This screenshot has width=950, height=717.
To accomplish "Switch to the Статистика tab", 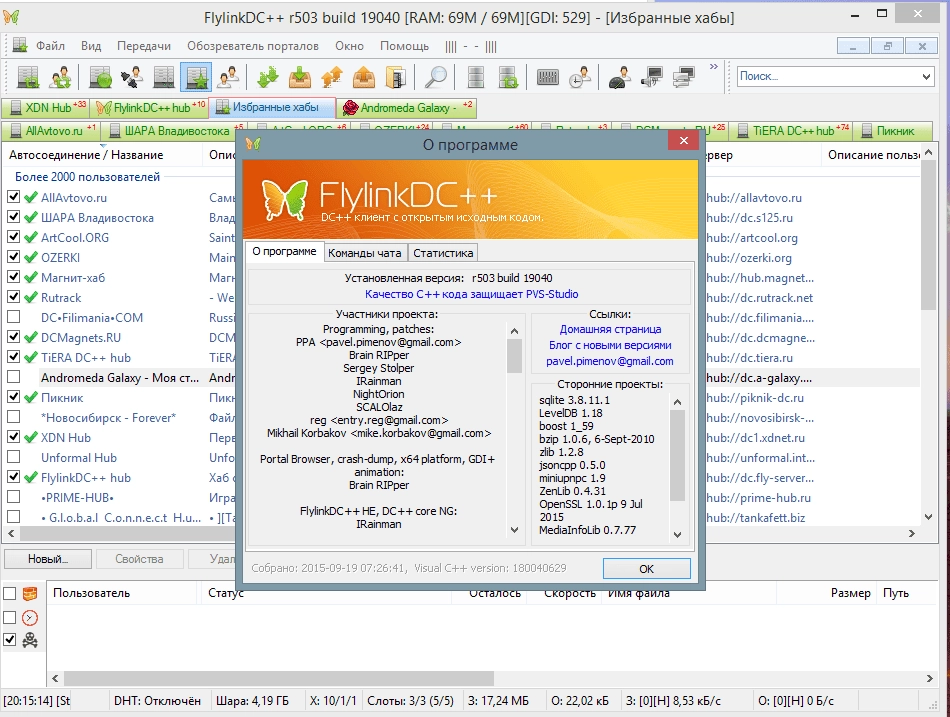I will pyautogui.click(x=443, y=253).
